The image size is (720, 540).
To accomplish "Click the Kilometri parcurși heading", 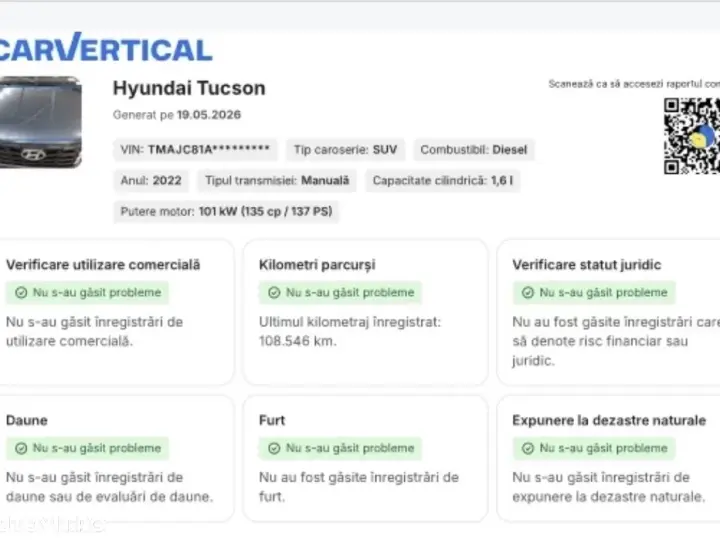I will pyautogui.click(x=317, y=265).
